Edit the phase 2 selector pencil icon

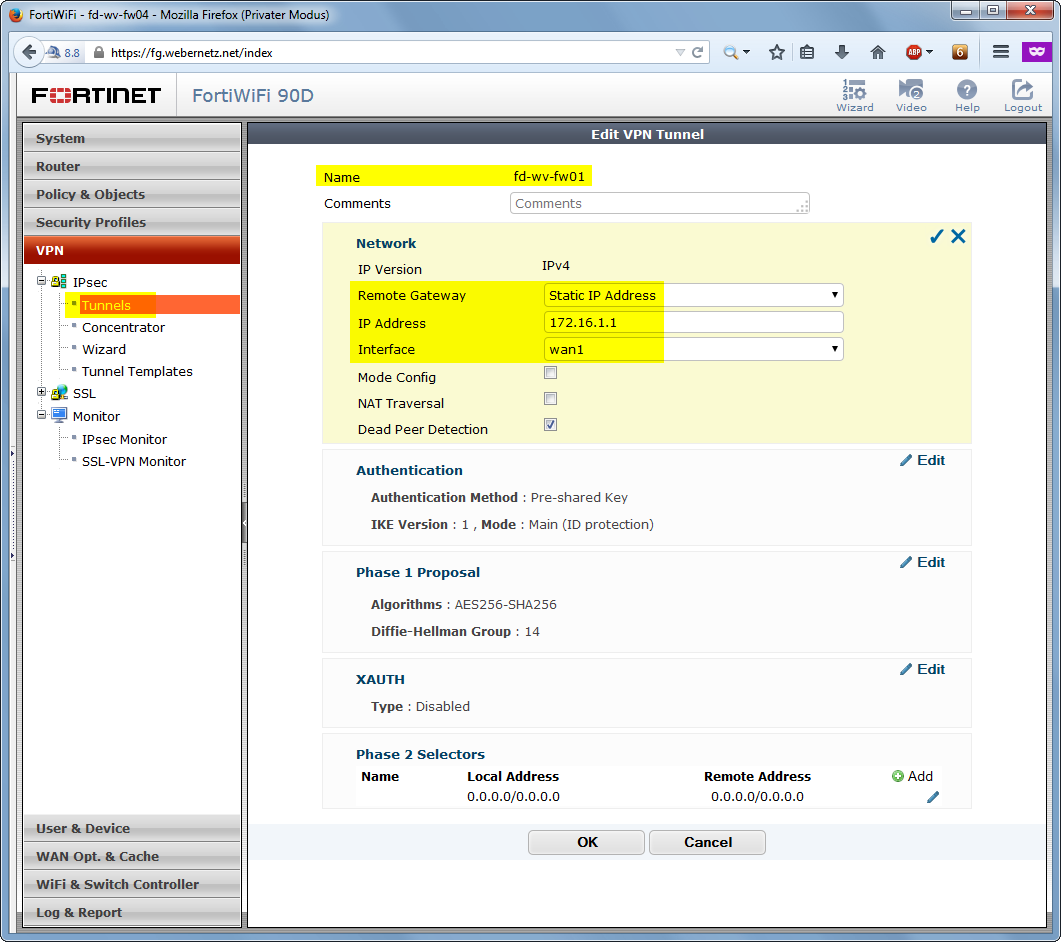click(933, 797)
